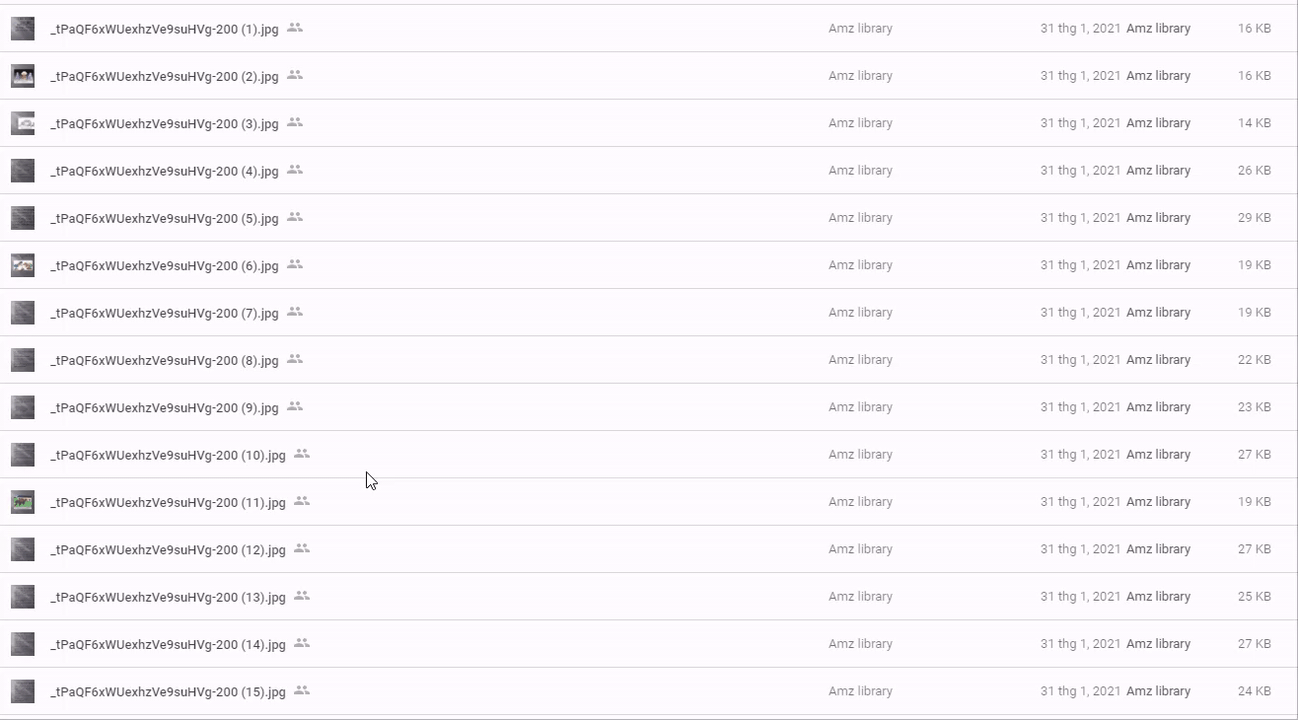This screenshot has height=720, width=1298.
Task: Open the thumbnail of file (6).jpg
Action: [x=23, y=265]
